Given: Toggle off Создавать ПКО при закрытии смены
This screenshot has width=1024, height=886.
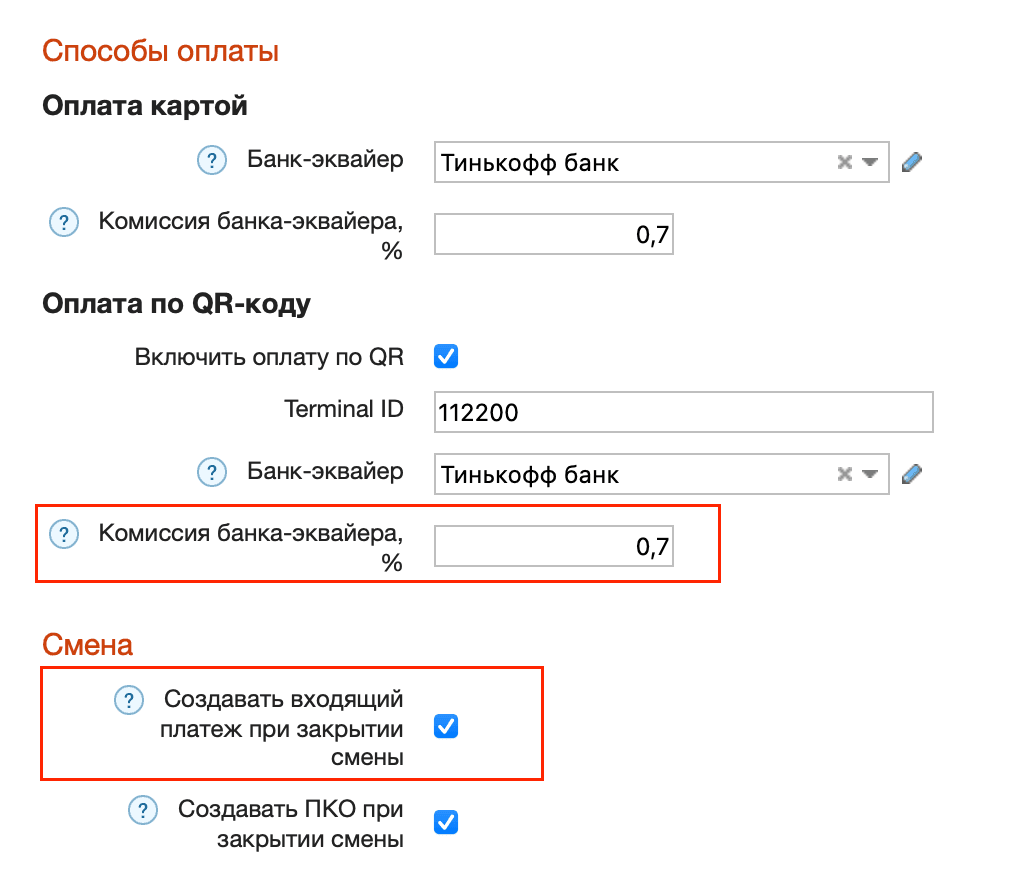Looking at the screenshot, I should point(445,822).
